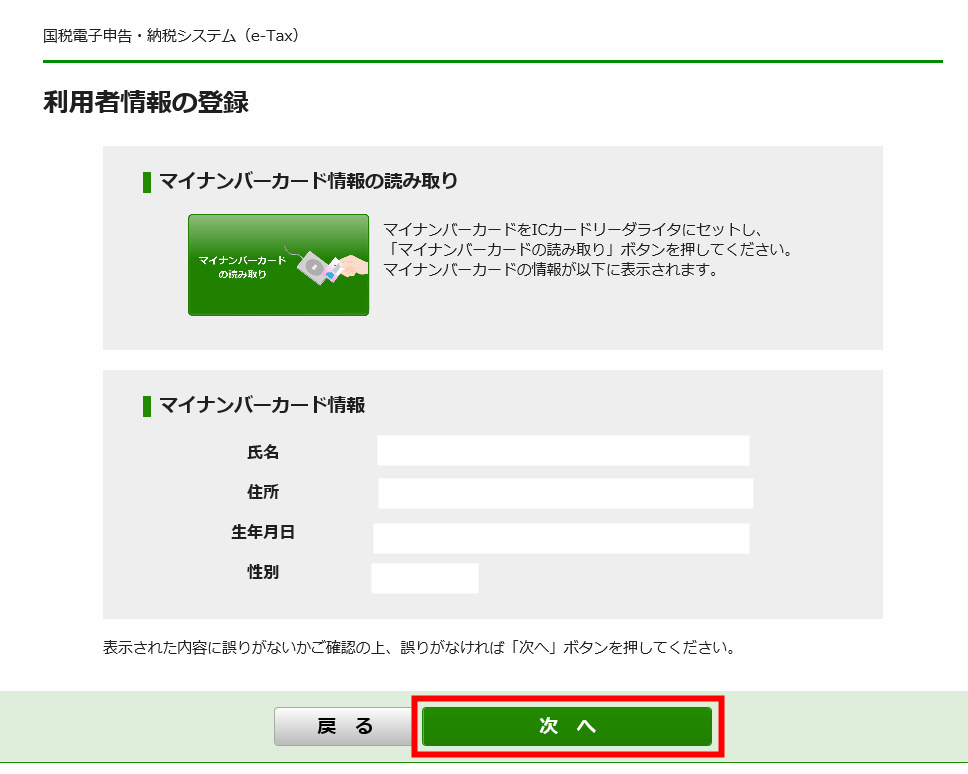Select the 生年月日 input field
The image size is (968, 774).
click(x=561, y=538)
